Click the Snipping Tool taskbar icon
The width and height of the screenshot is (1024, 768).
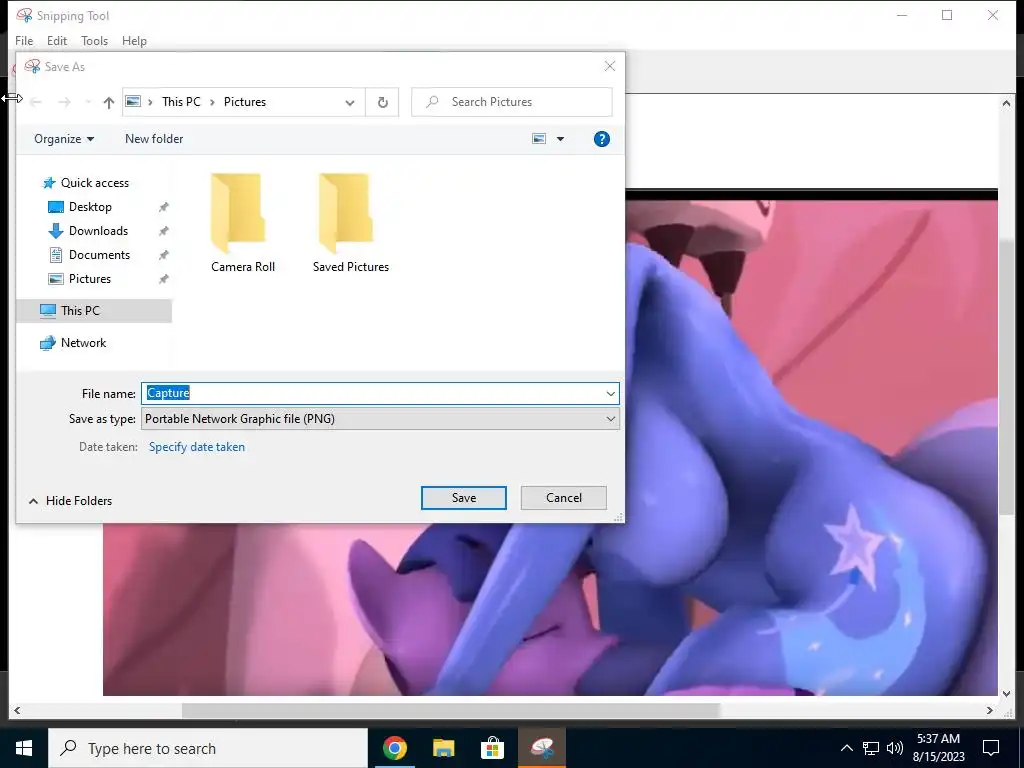(x=542, y=748)
